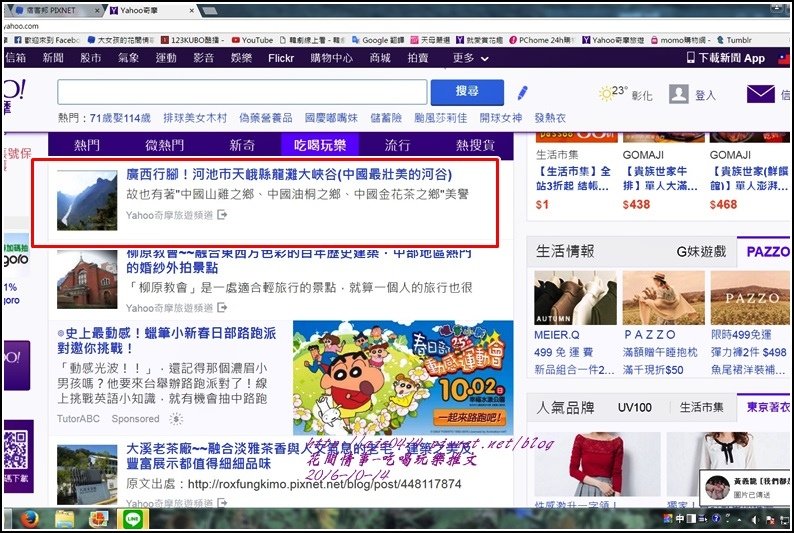This screenshot has height=533, width=794.
Task: Select the 熱門 tab
Action: 87,145
